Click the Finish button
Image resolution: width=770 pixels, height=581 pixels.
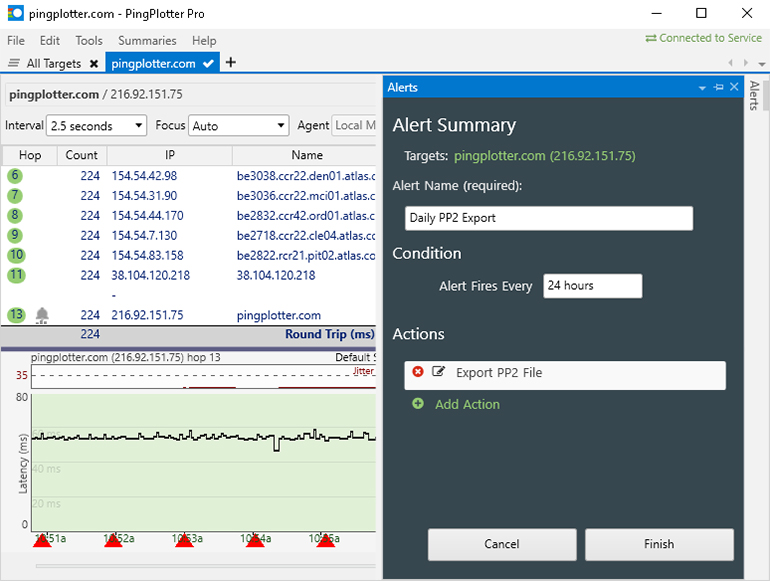pos(659,544)
